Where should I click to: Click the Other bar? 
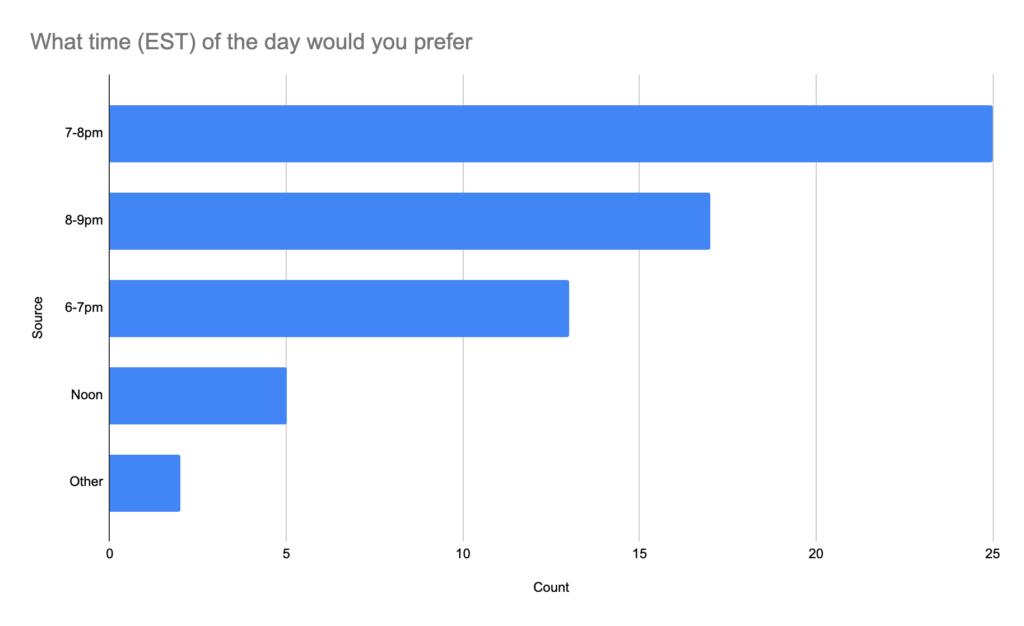(144, 483)
